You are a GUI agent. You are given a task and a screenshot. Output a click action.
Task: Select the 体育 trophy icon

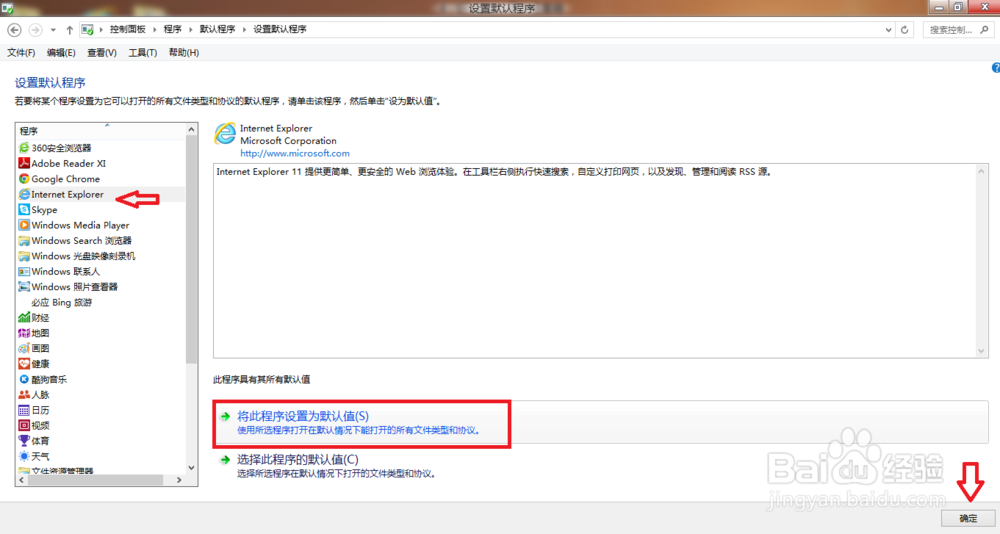24,440
